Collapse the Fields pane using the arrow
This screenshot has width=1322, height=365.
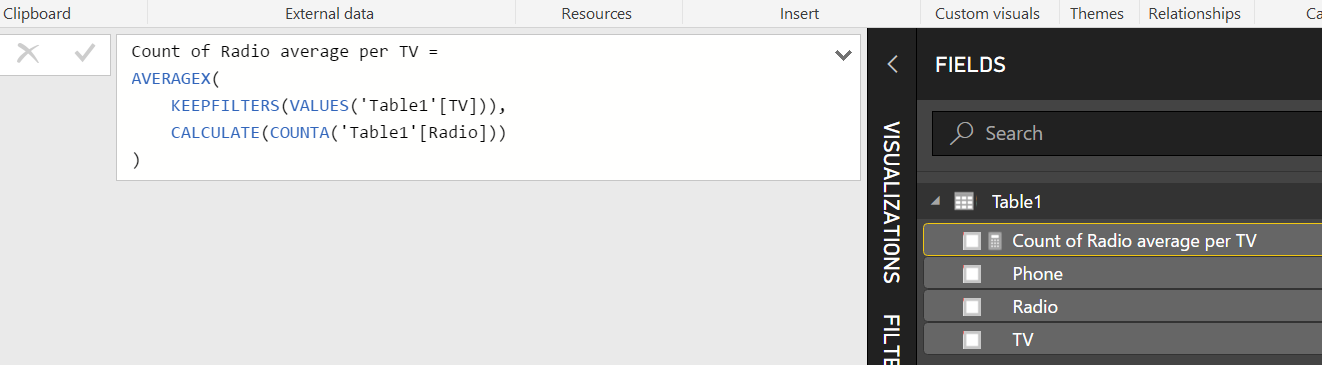pos(893,65)
